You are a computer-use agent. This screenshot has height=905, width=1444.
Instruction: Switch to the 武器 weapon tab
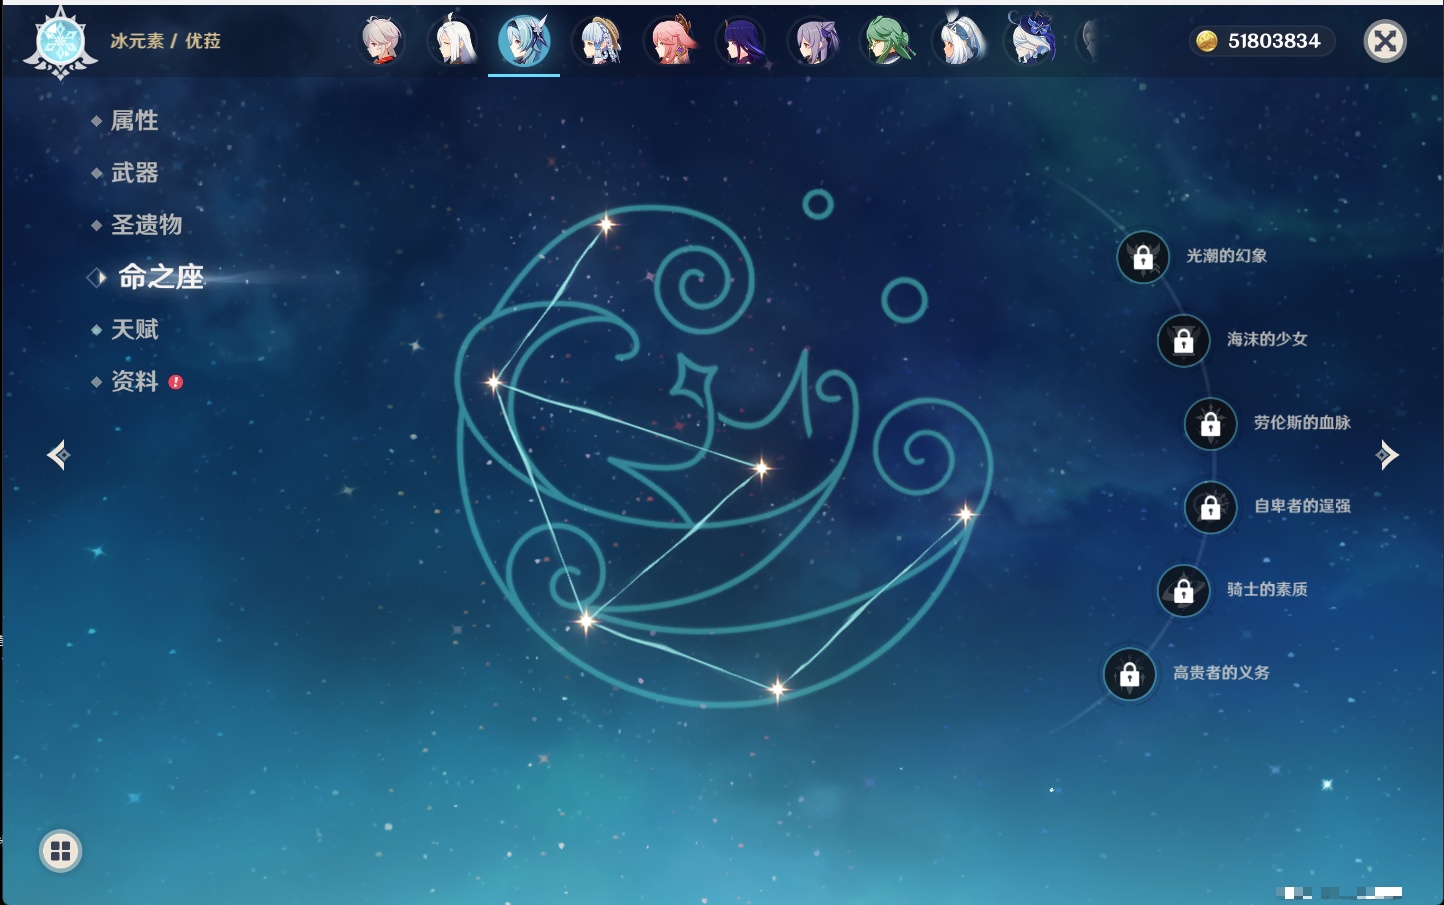click(134, 173)
